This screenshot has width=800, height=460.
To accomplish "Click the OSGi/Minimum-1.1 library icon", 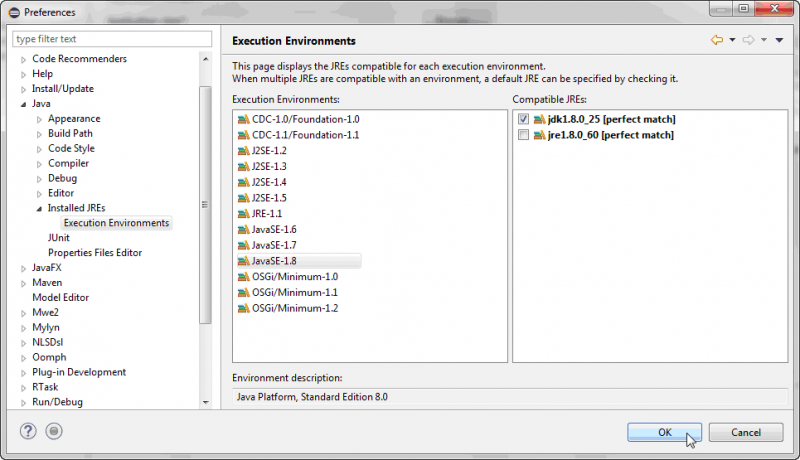I will pyautogui.click(x=243, y=293).
